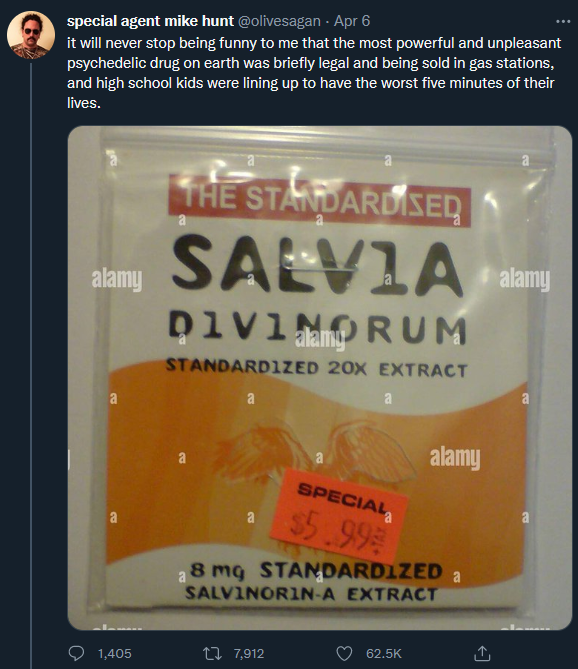Open the Apr 6 timestamp permalink
This screenshot has width=578, height=669.
tap(352, 21)
